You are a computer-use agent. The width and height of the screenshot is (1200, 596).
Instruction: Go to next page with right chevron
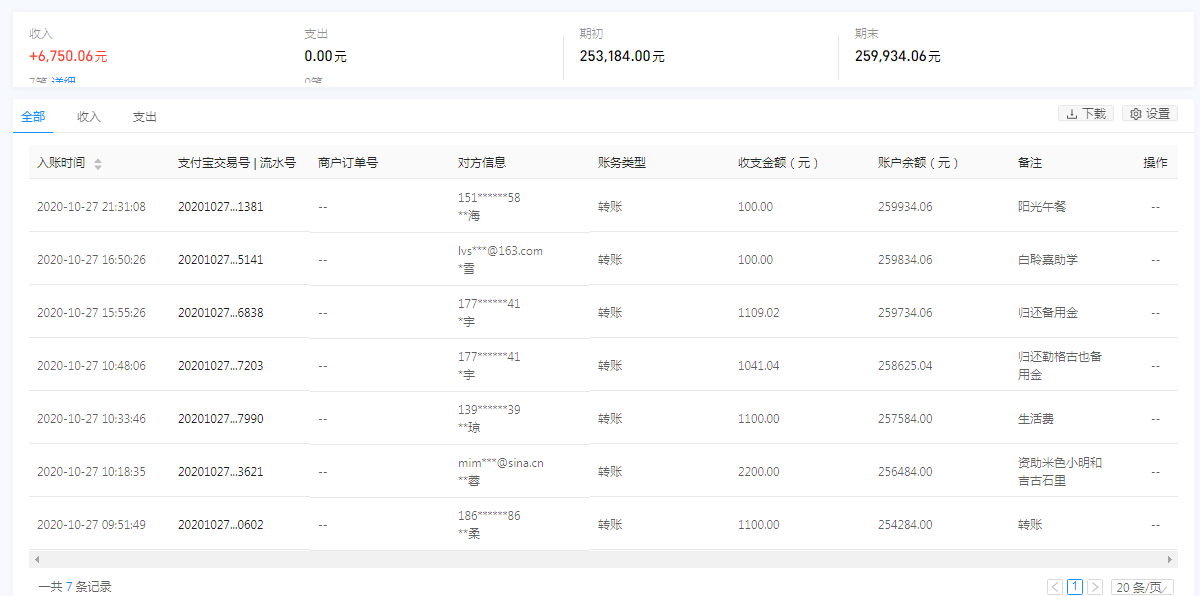click(x=1095, y=587)
